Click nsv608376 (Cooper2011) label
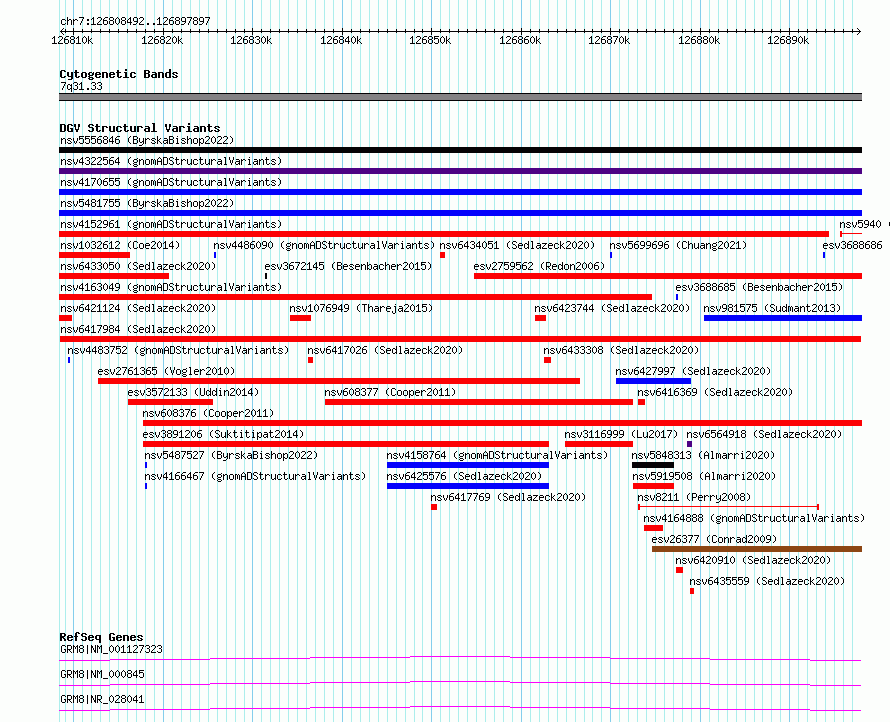This screenshot has width=890, height=722. pos(208,413)
